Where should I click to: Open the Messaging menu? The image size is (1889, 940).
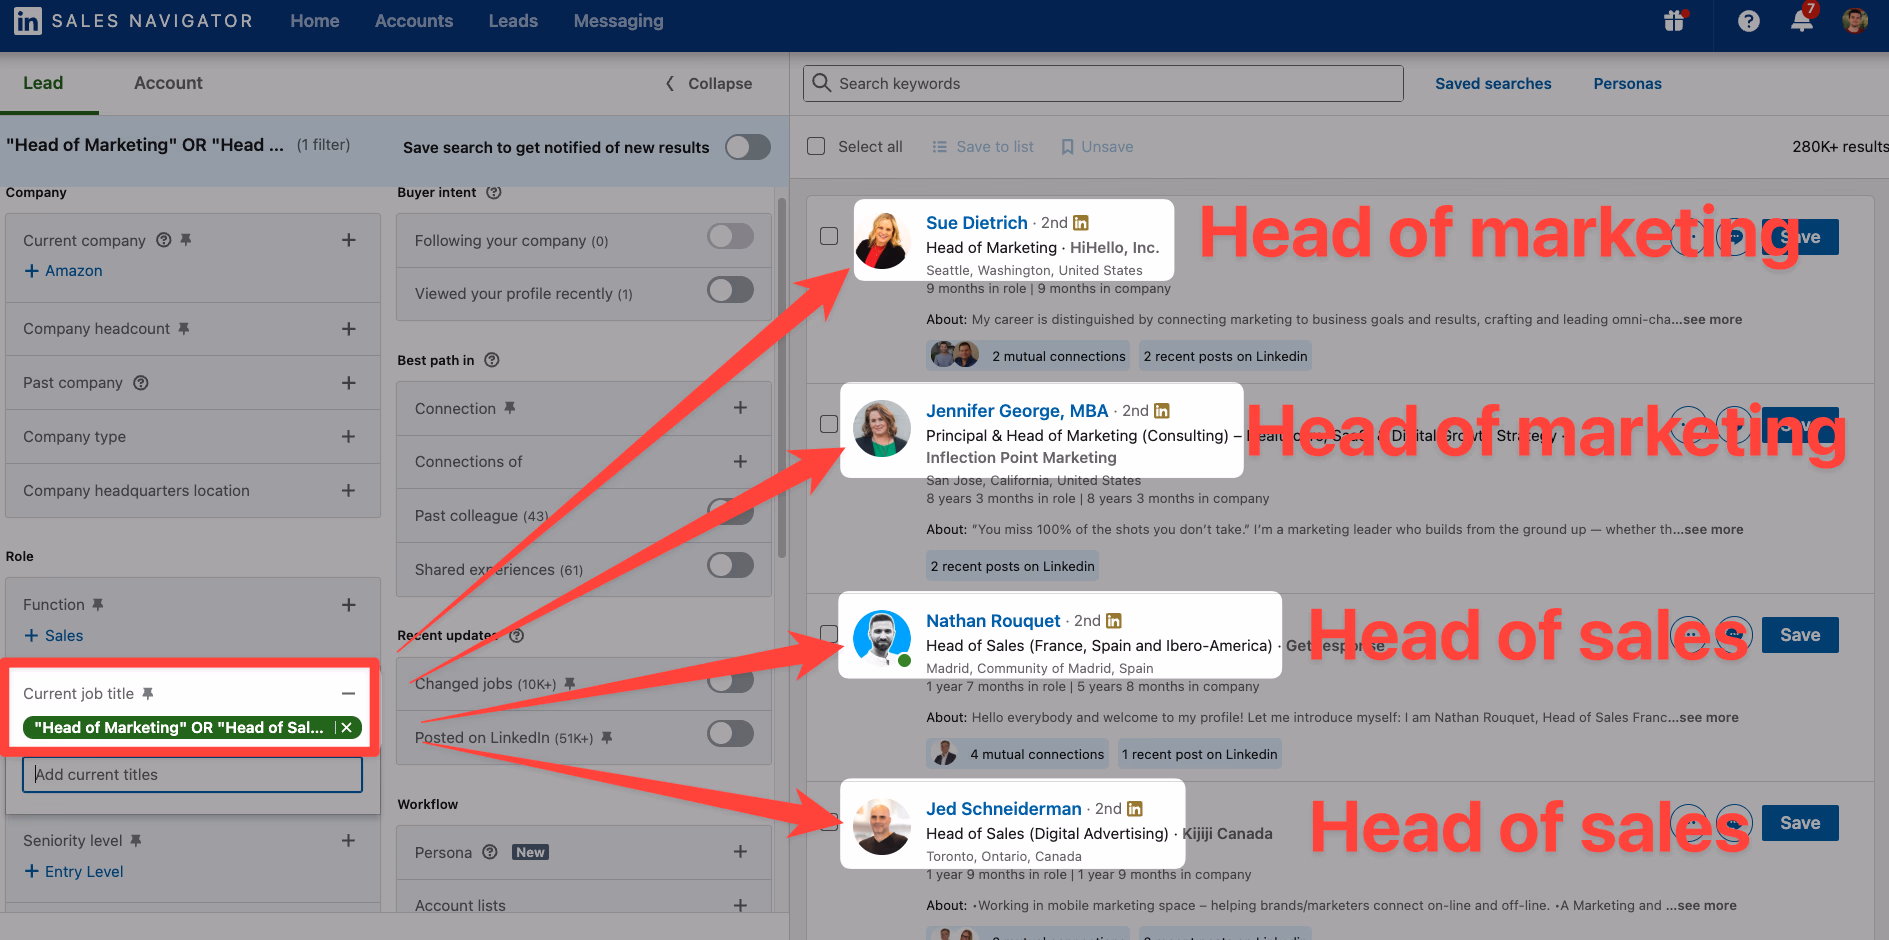click(618, 21)
